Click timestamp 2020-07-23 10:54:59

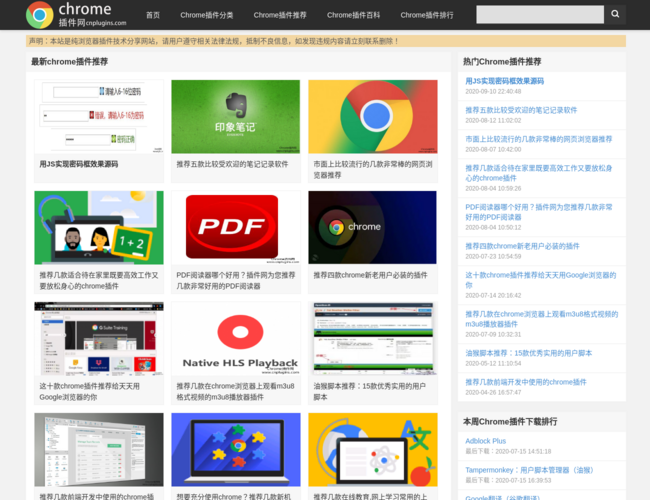point(493,256)
